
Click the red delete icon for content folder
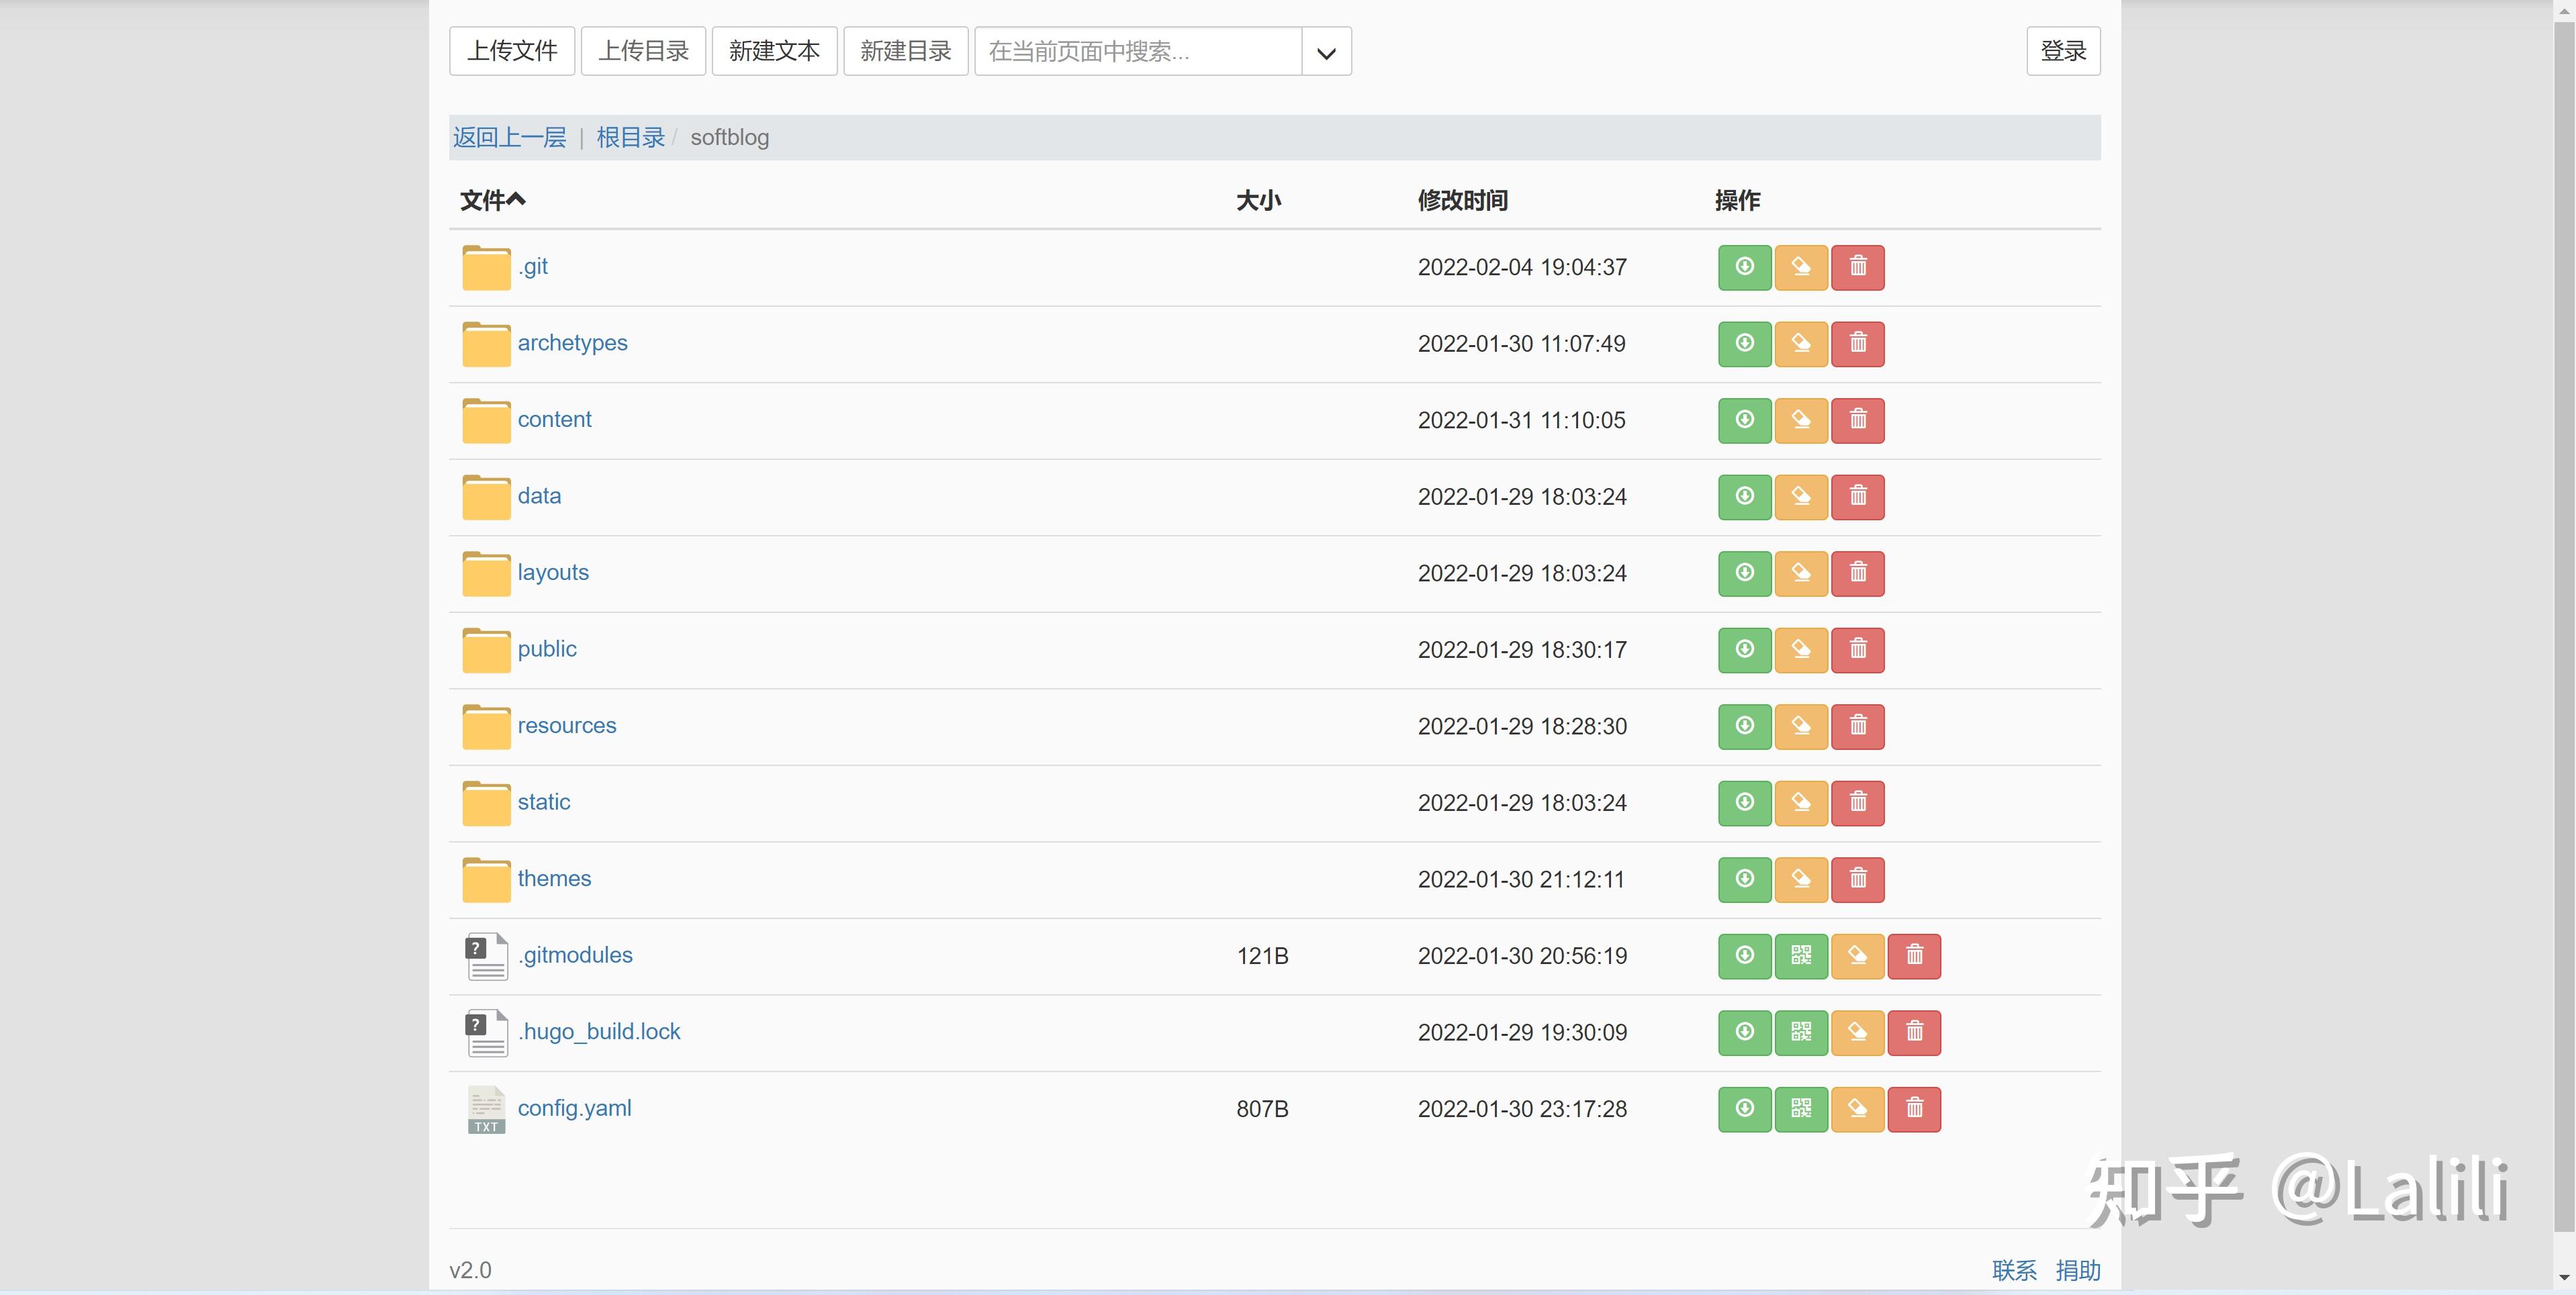click(x=1857, y=420)
